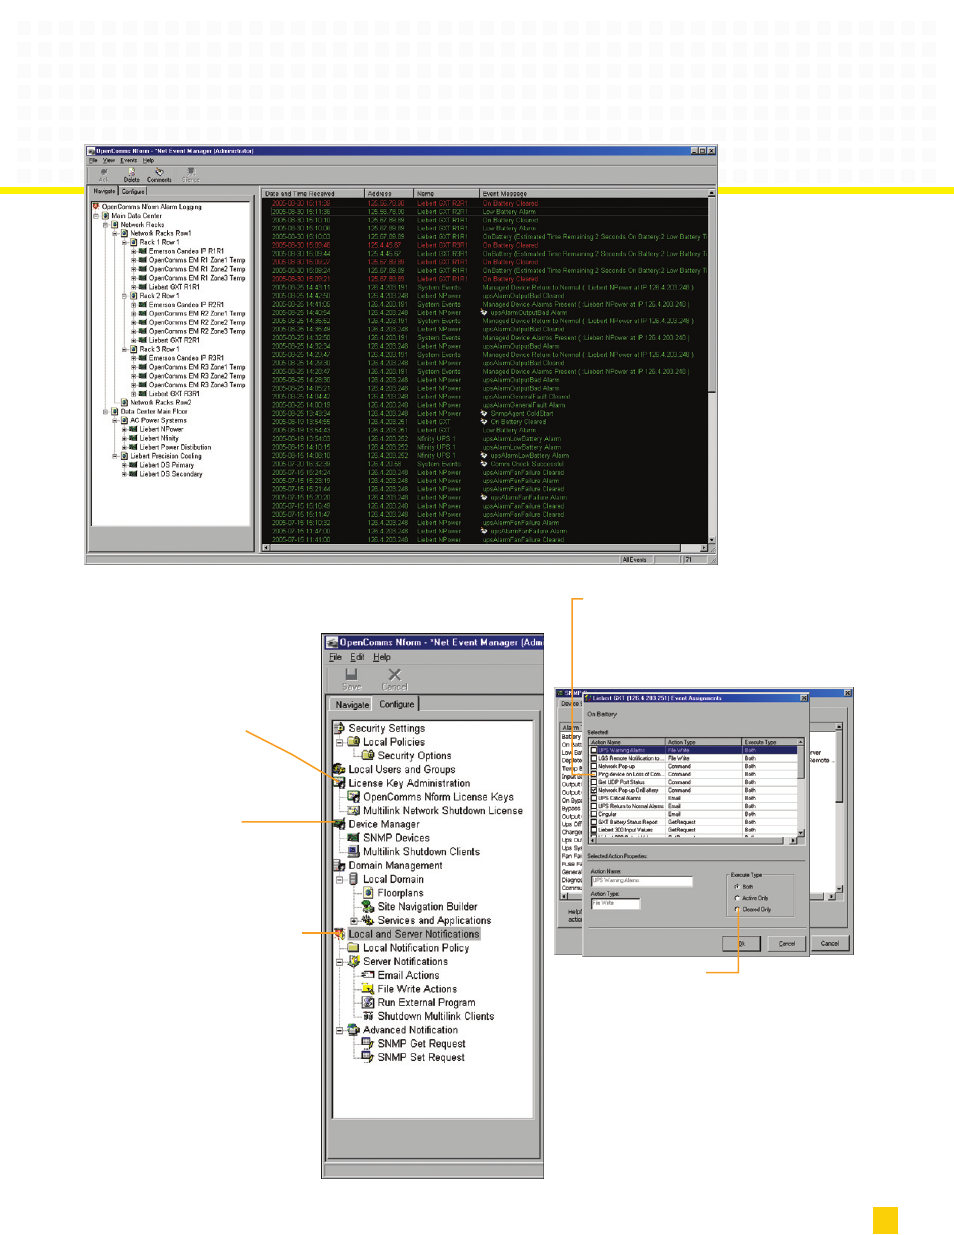
Task: Collapse the Rack 1 Row 1 node
Action: [124, 242]
